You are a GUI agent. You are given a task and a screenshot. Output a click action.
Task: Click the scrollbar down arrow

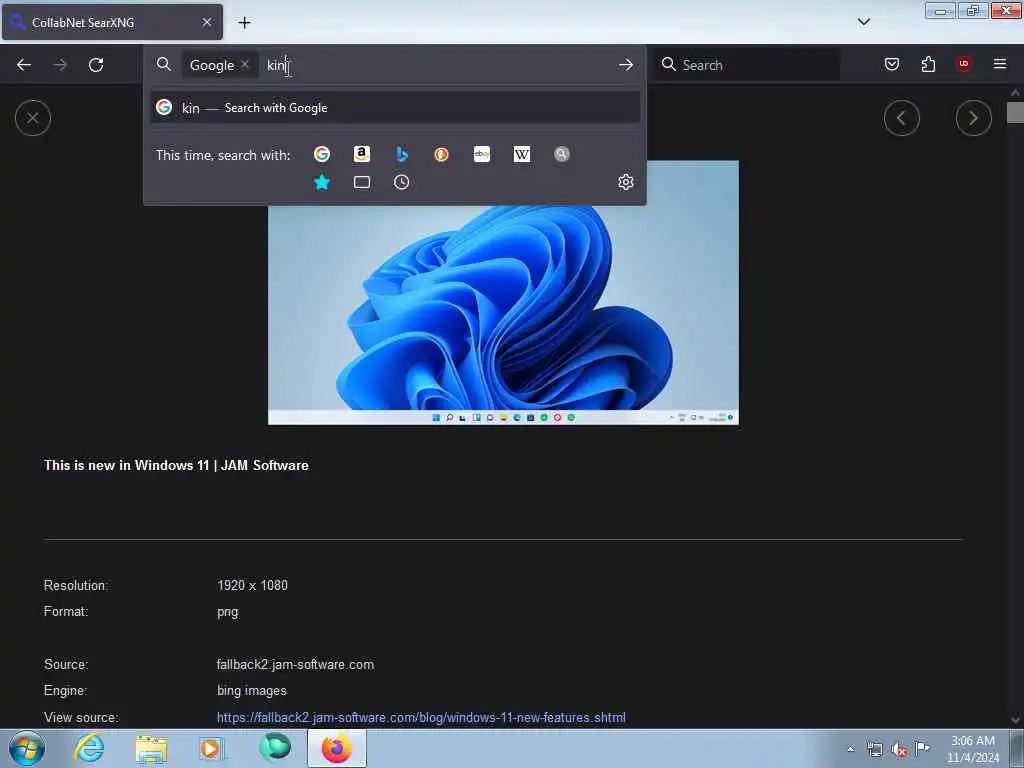pos(1015,720)
